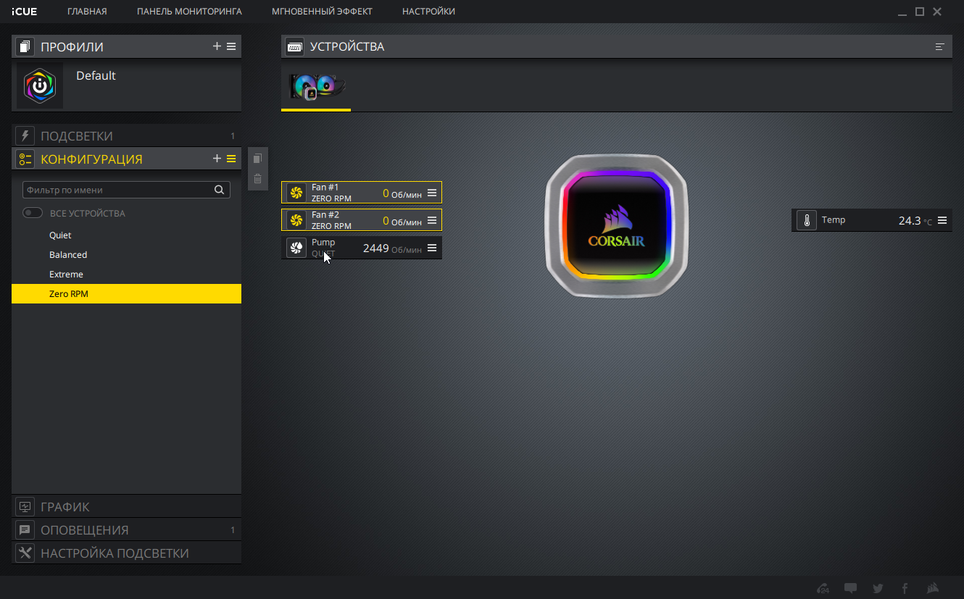Open the УСТРОЙСТВА panel menu icon
Screen dimensions: 964x599
939,47
